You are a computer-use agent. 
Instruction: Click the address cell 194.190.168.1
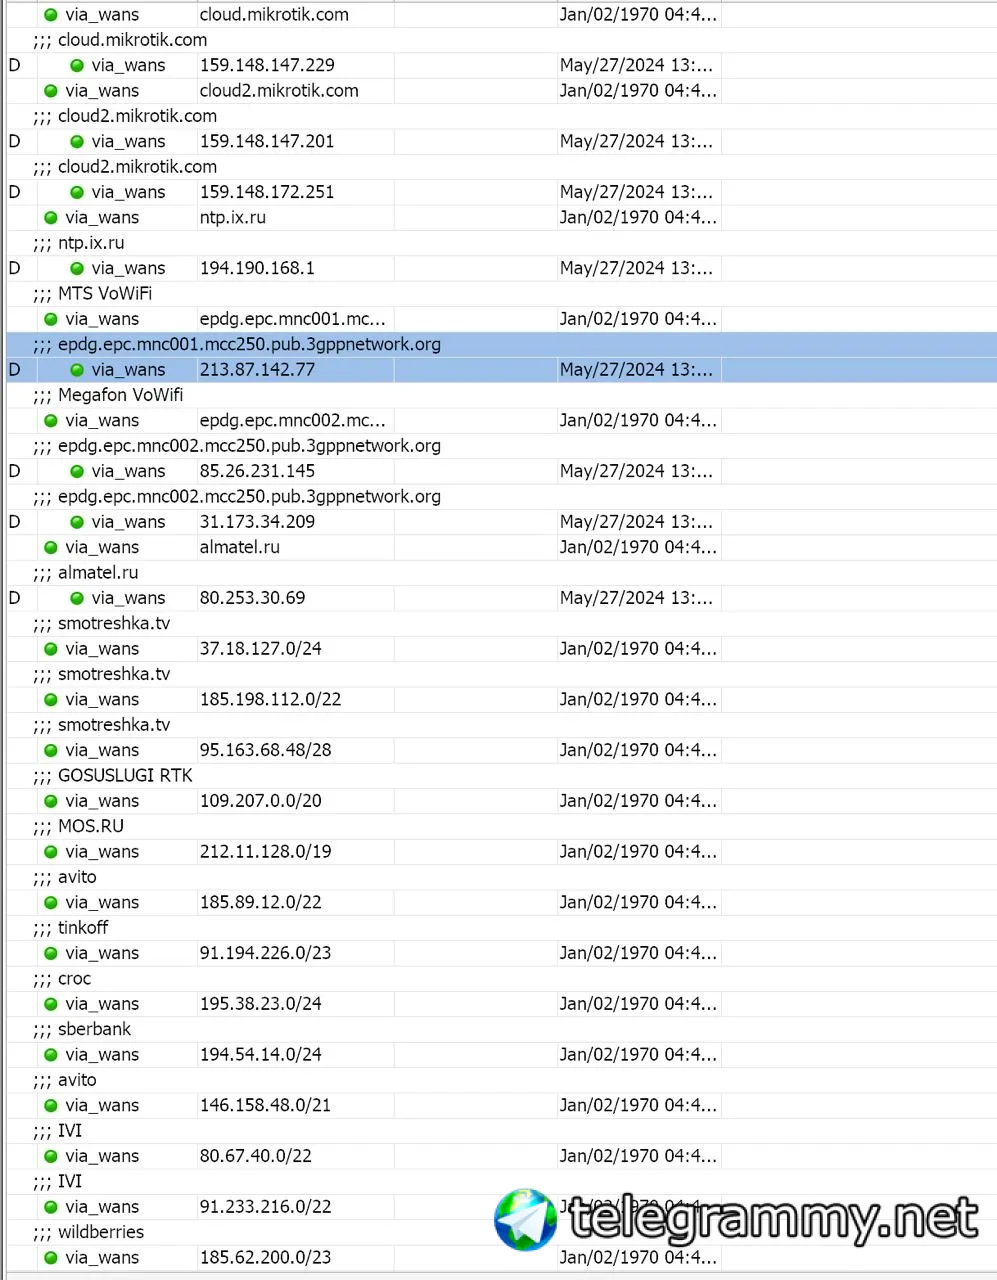[257, 268]
